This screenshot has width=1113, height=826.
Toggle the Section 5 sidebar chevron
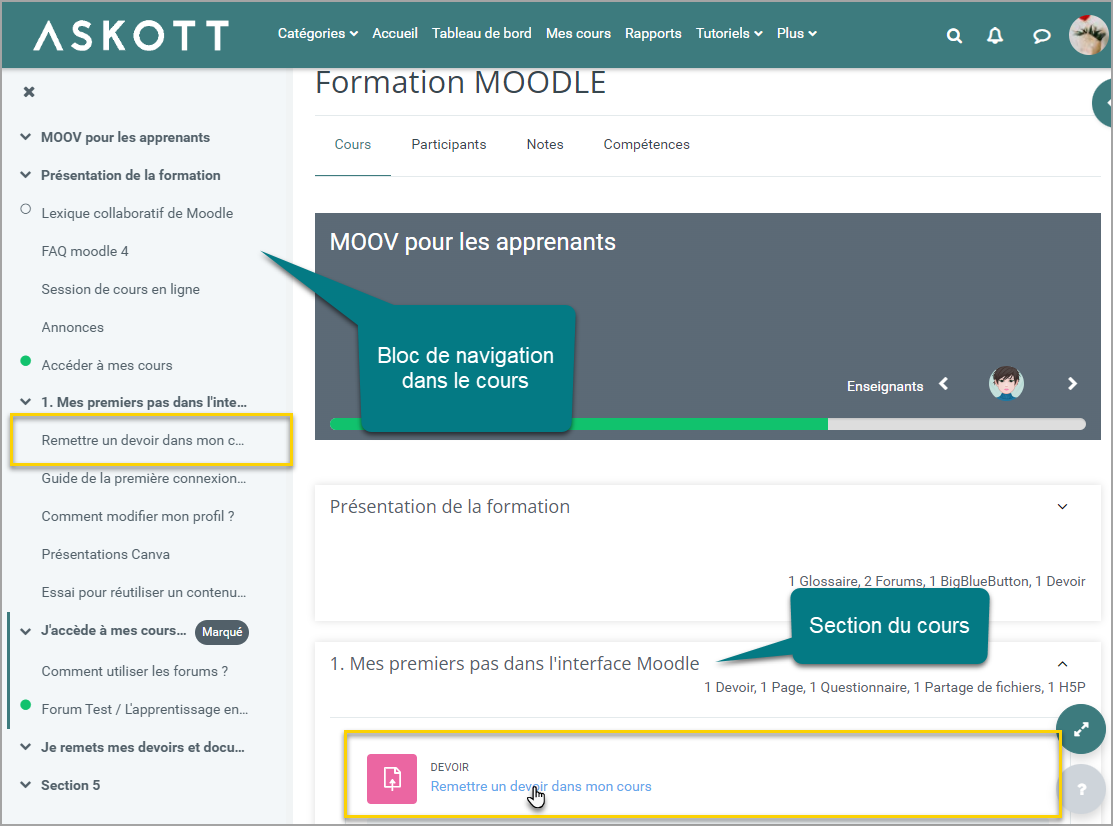pyautogui.click(x=26, y=785)
